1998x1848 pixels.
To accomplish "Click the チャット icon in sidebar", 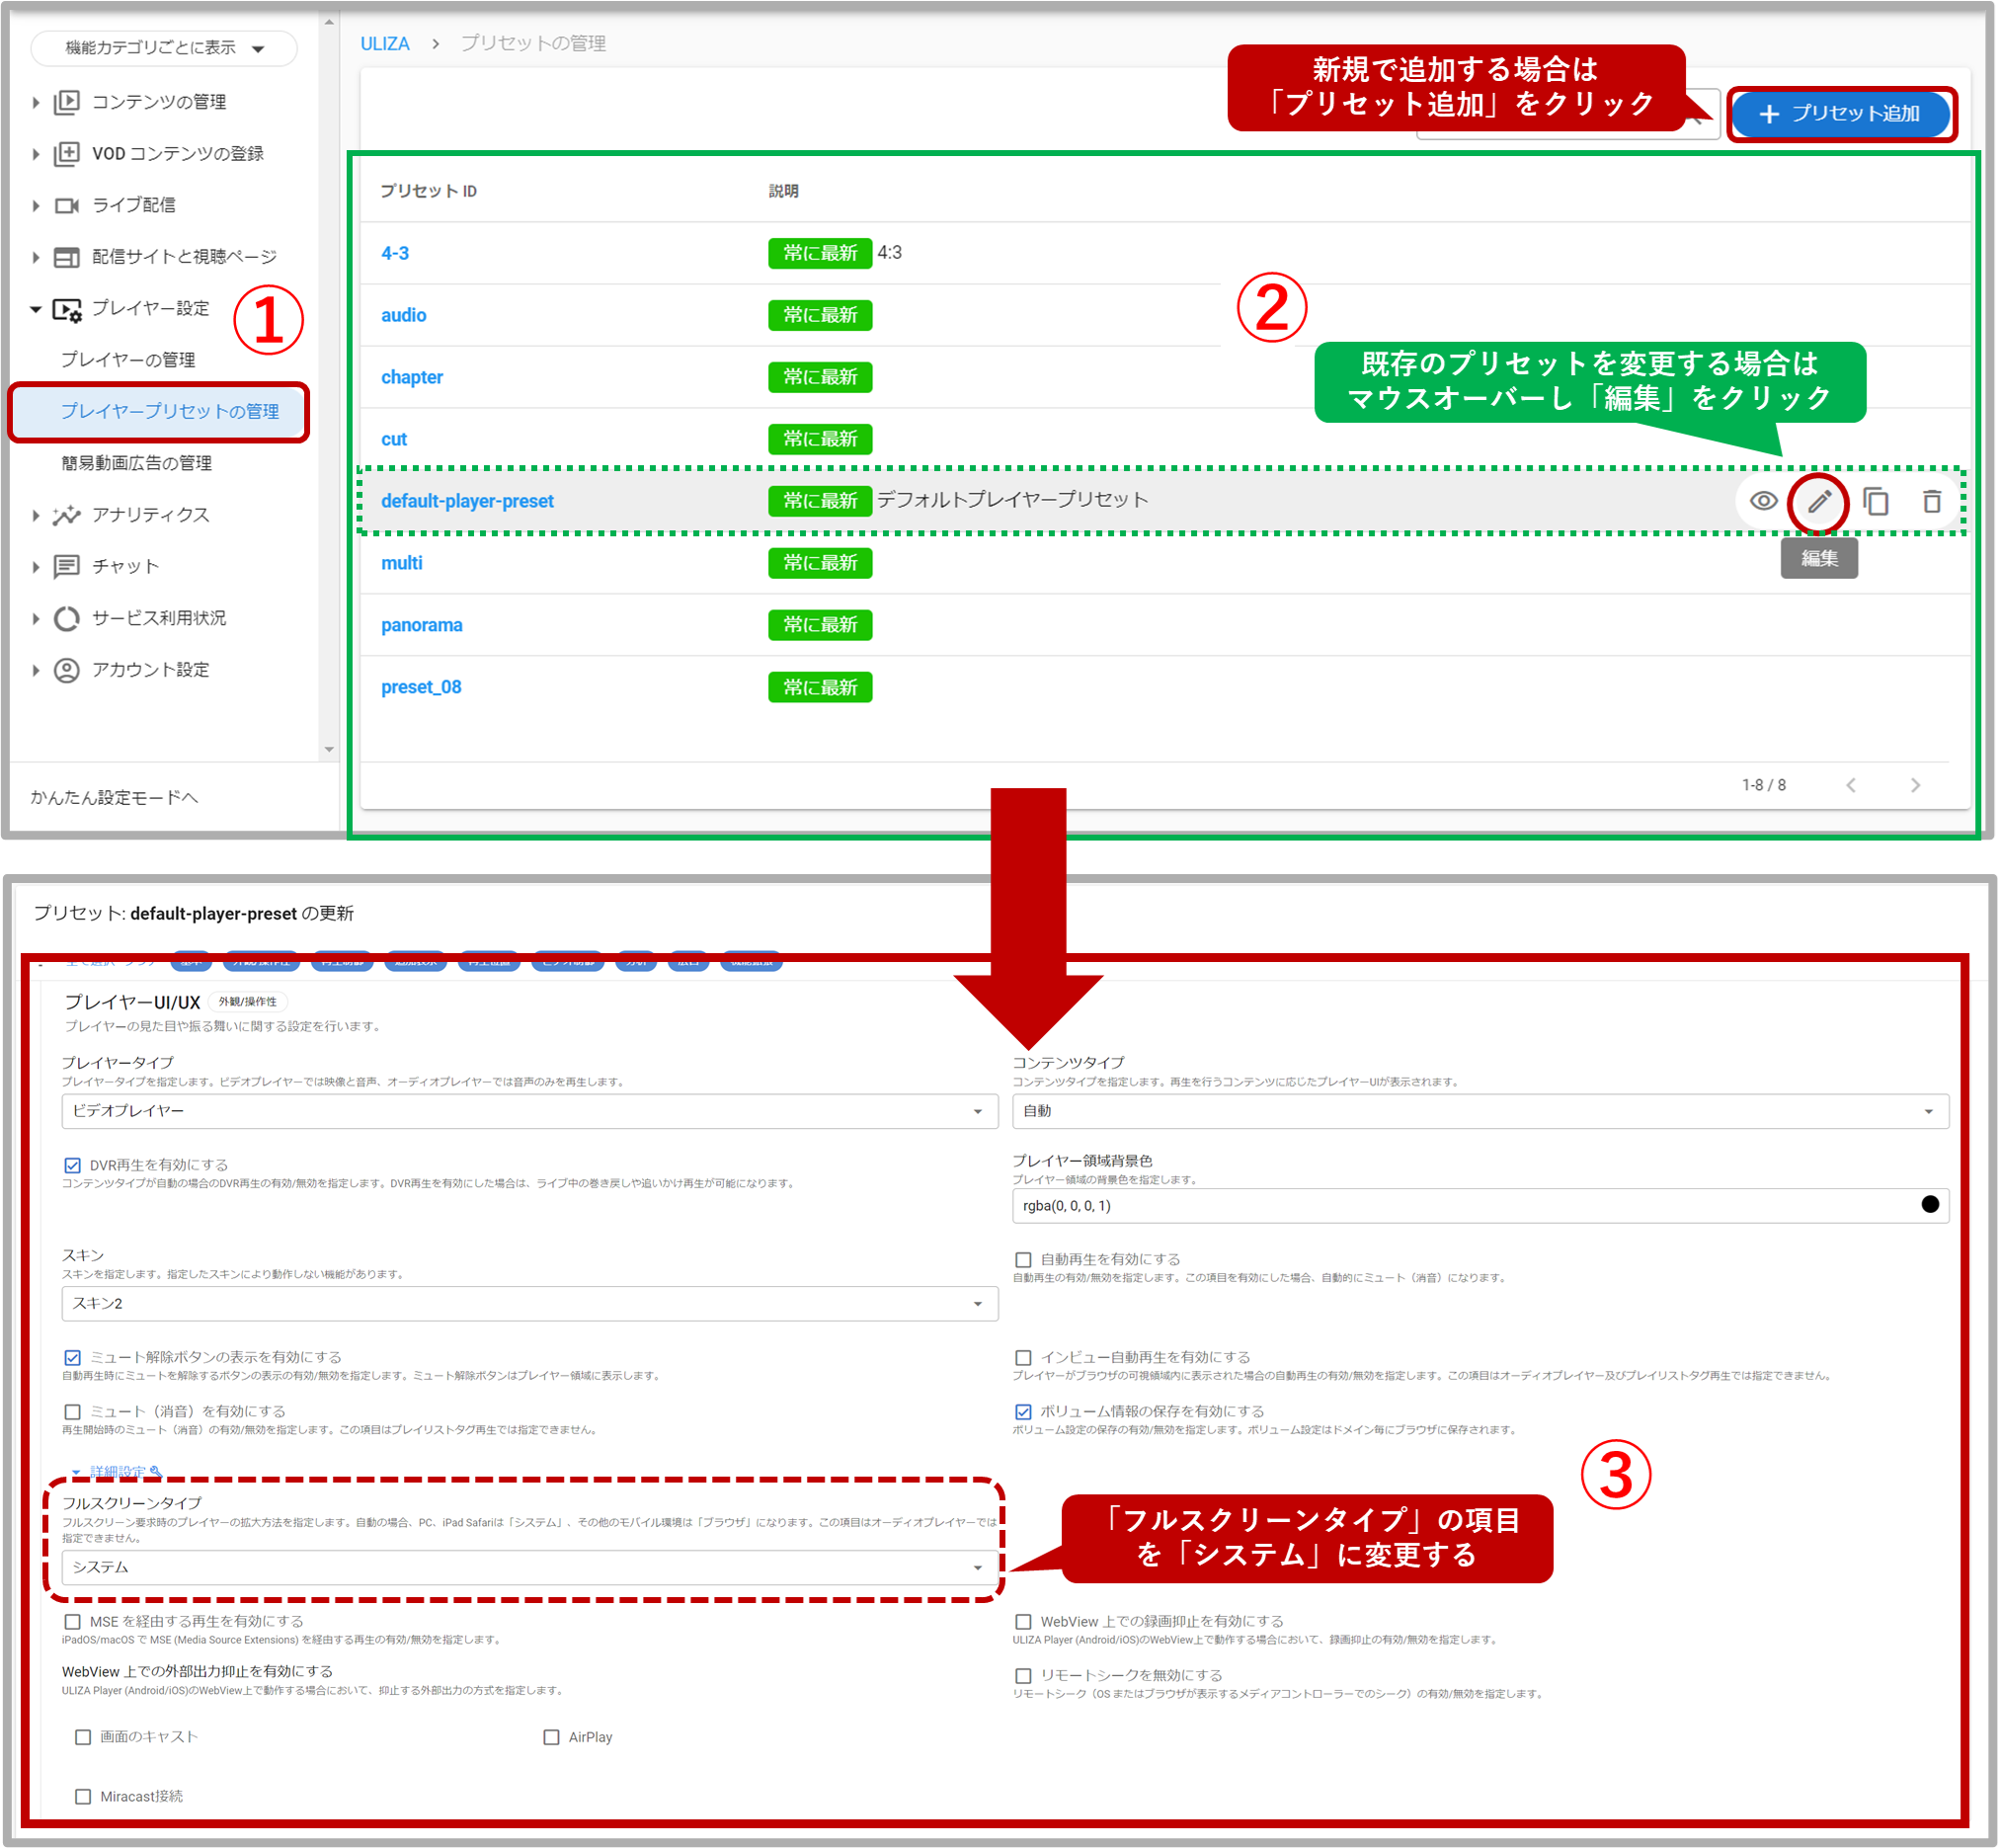I will [66, 567].
